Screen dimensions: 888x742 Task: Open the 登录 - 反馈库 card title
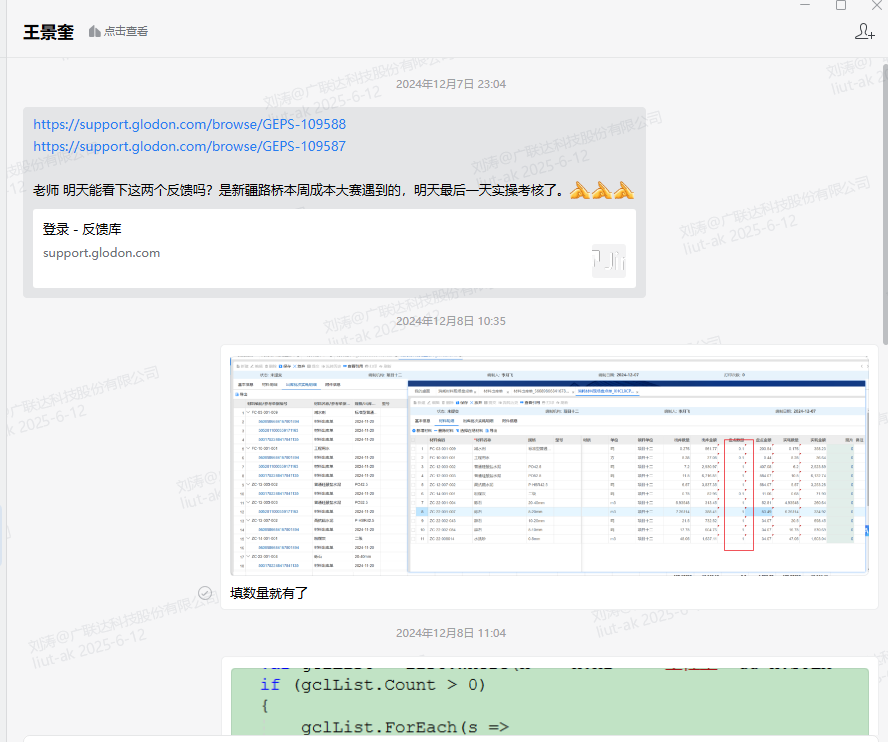point(82,229)
